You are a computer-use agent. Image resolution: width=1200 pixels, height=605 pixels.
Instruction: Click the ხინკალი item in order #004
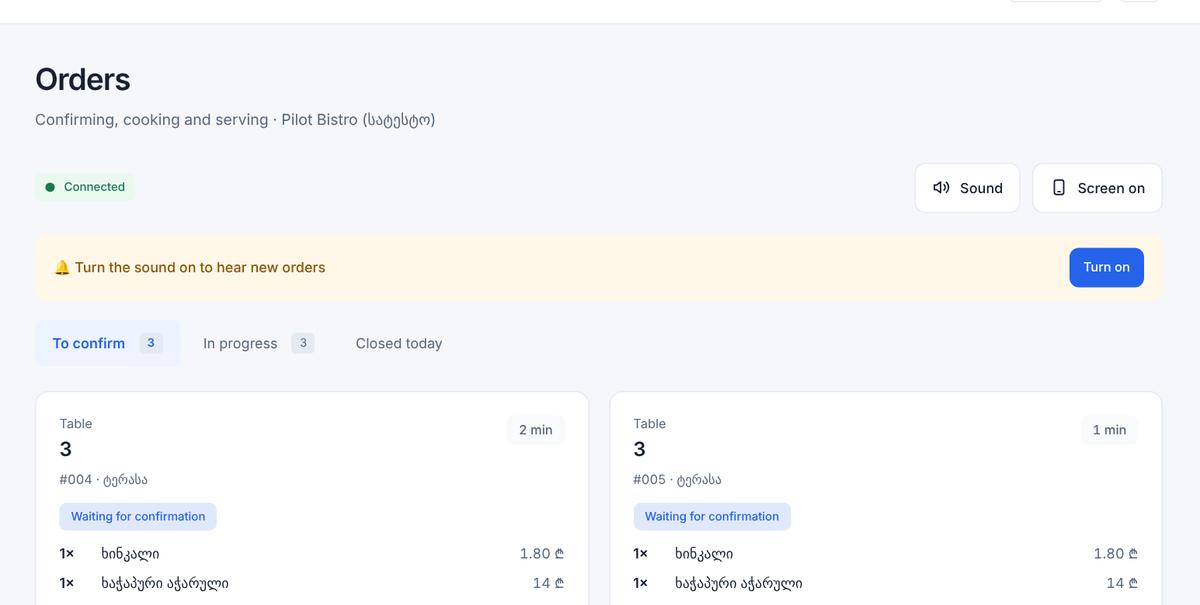pos(130,554)
